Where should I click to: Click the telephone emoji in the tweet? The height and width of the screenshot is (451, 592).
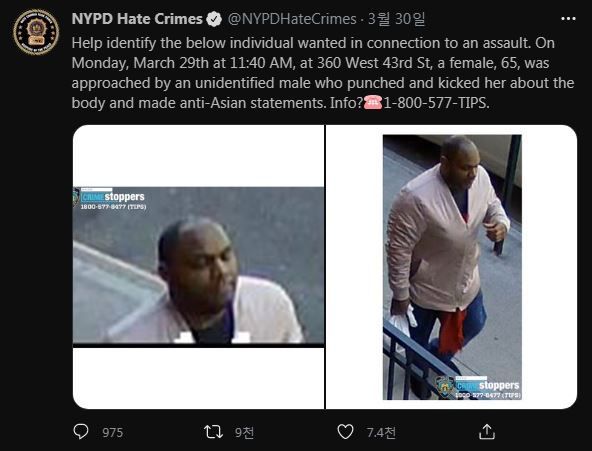373,103
